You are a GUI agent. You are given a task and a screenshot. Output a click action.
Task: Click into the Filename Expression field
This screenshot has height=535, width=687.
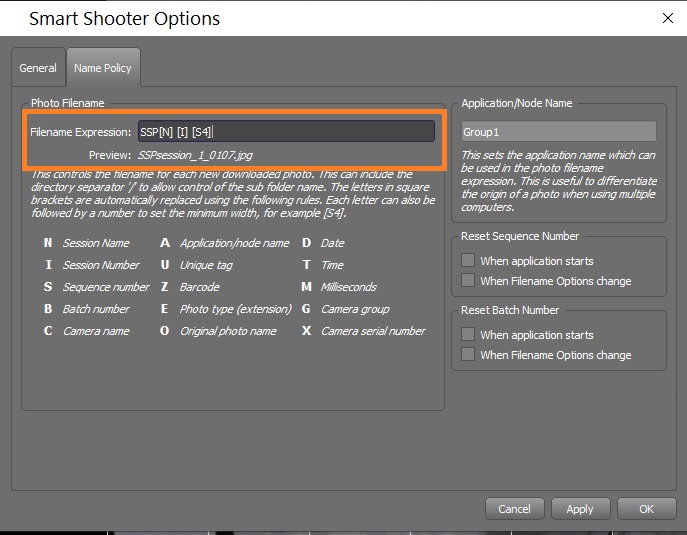tap(286, 131)
